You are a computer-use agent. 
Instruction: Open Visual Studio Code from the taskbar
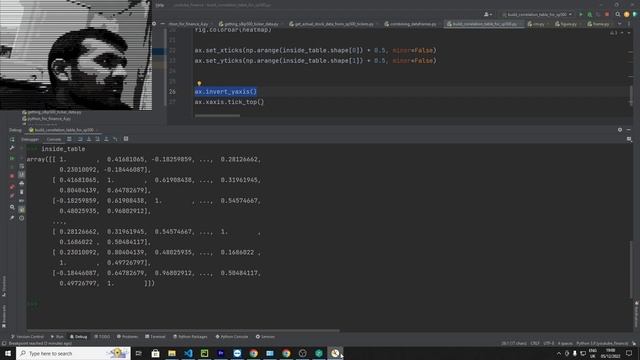[x=188, y=353]
